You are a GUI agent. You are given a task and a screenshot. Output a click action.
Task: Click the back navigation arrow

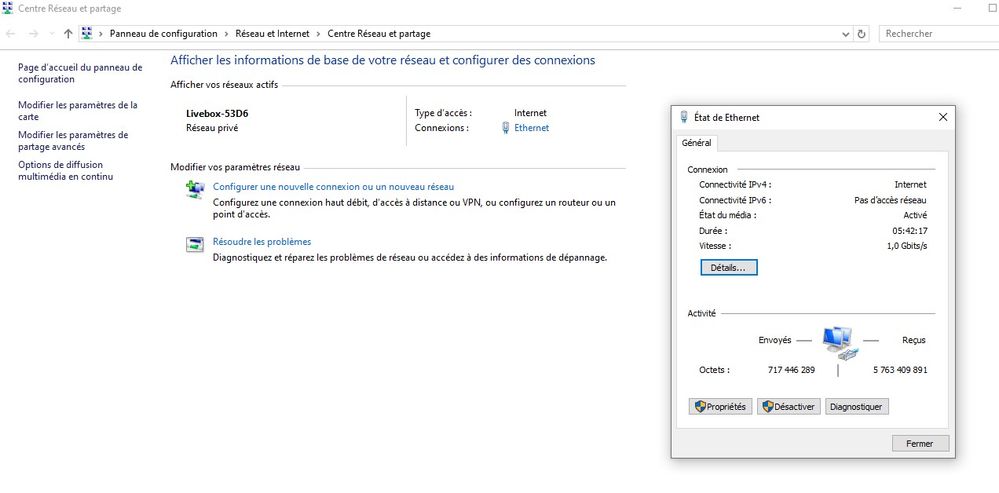pos(11,34)
